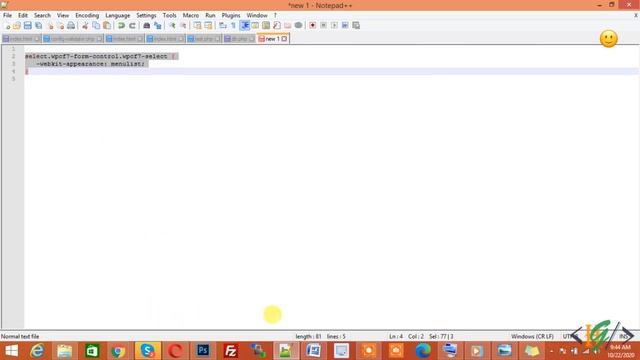The height and width of the screenshot is (360, 640).
Task: Cut the selection with the scissors icon
Action: click(x=85, y=26)
